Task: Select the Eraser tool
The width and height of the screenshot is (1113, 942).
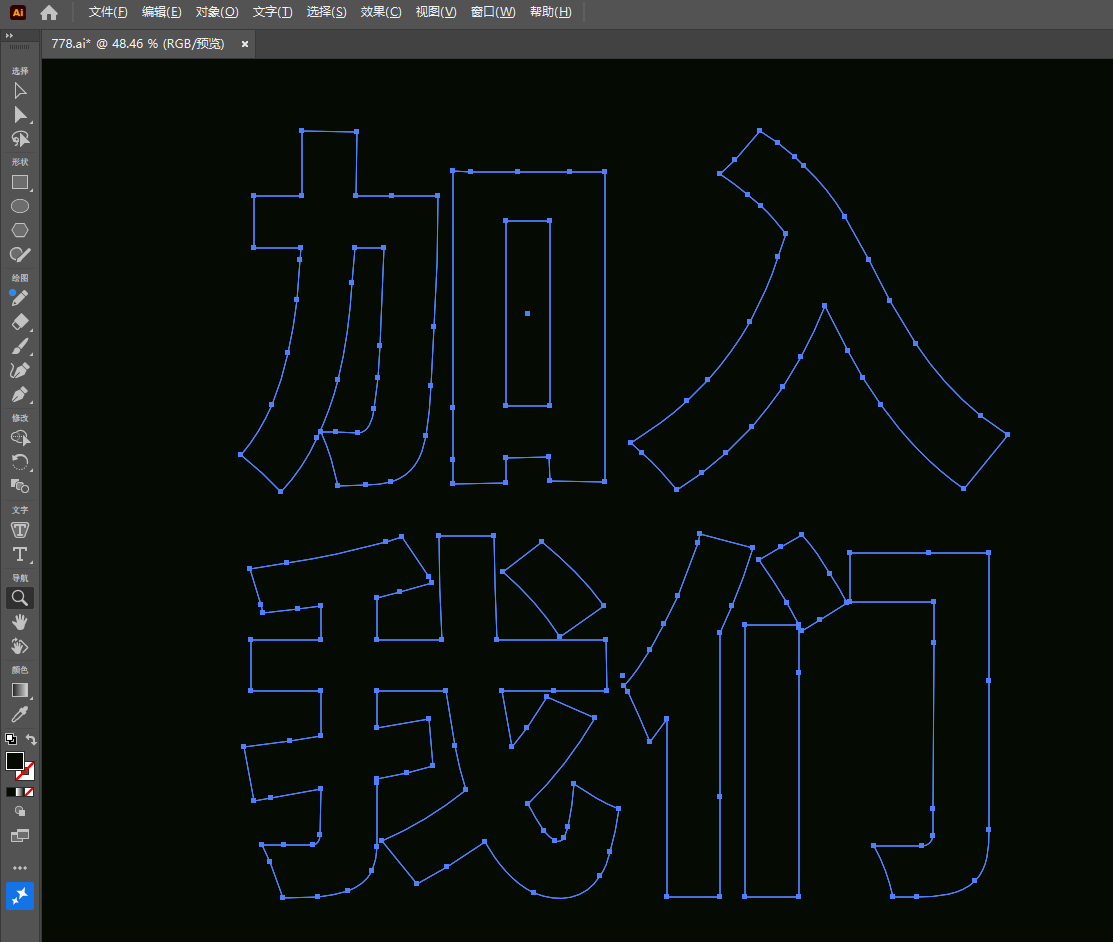Action: pos(20,322)
